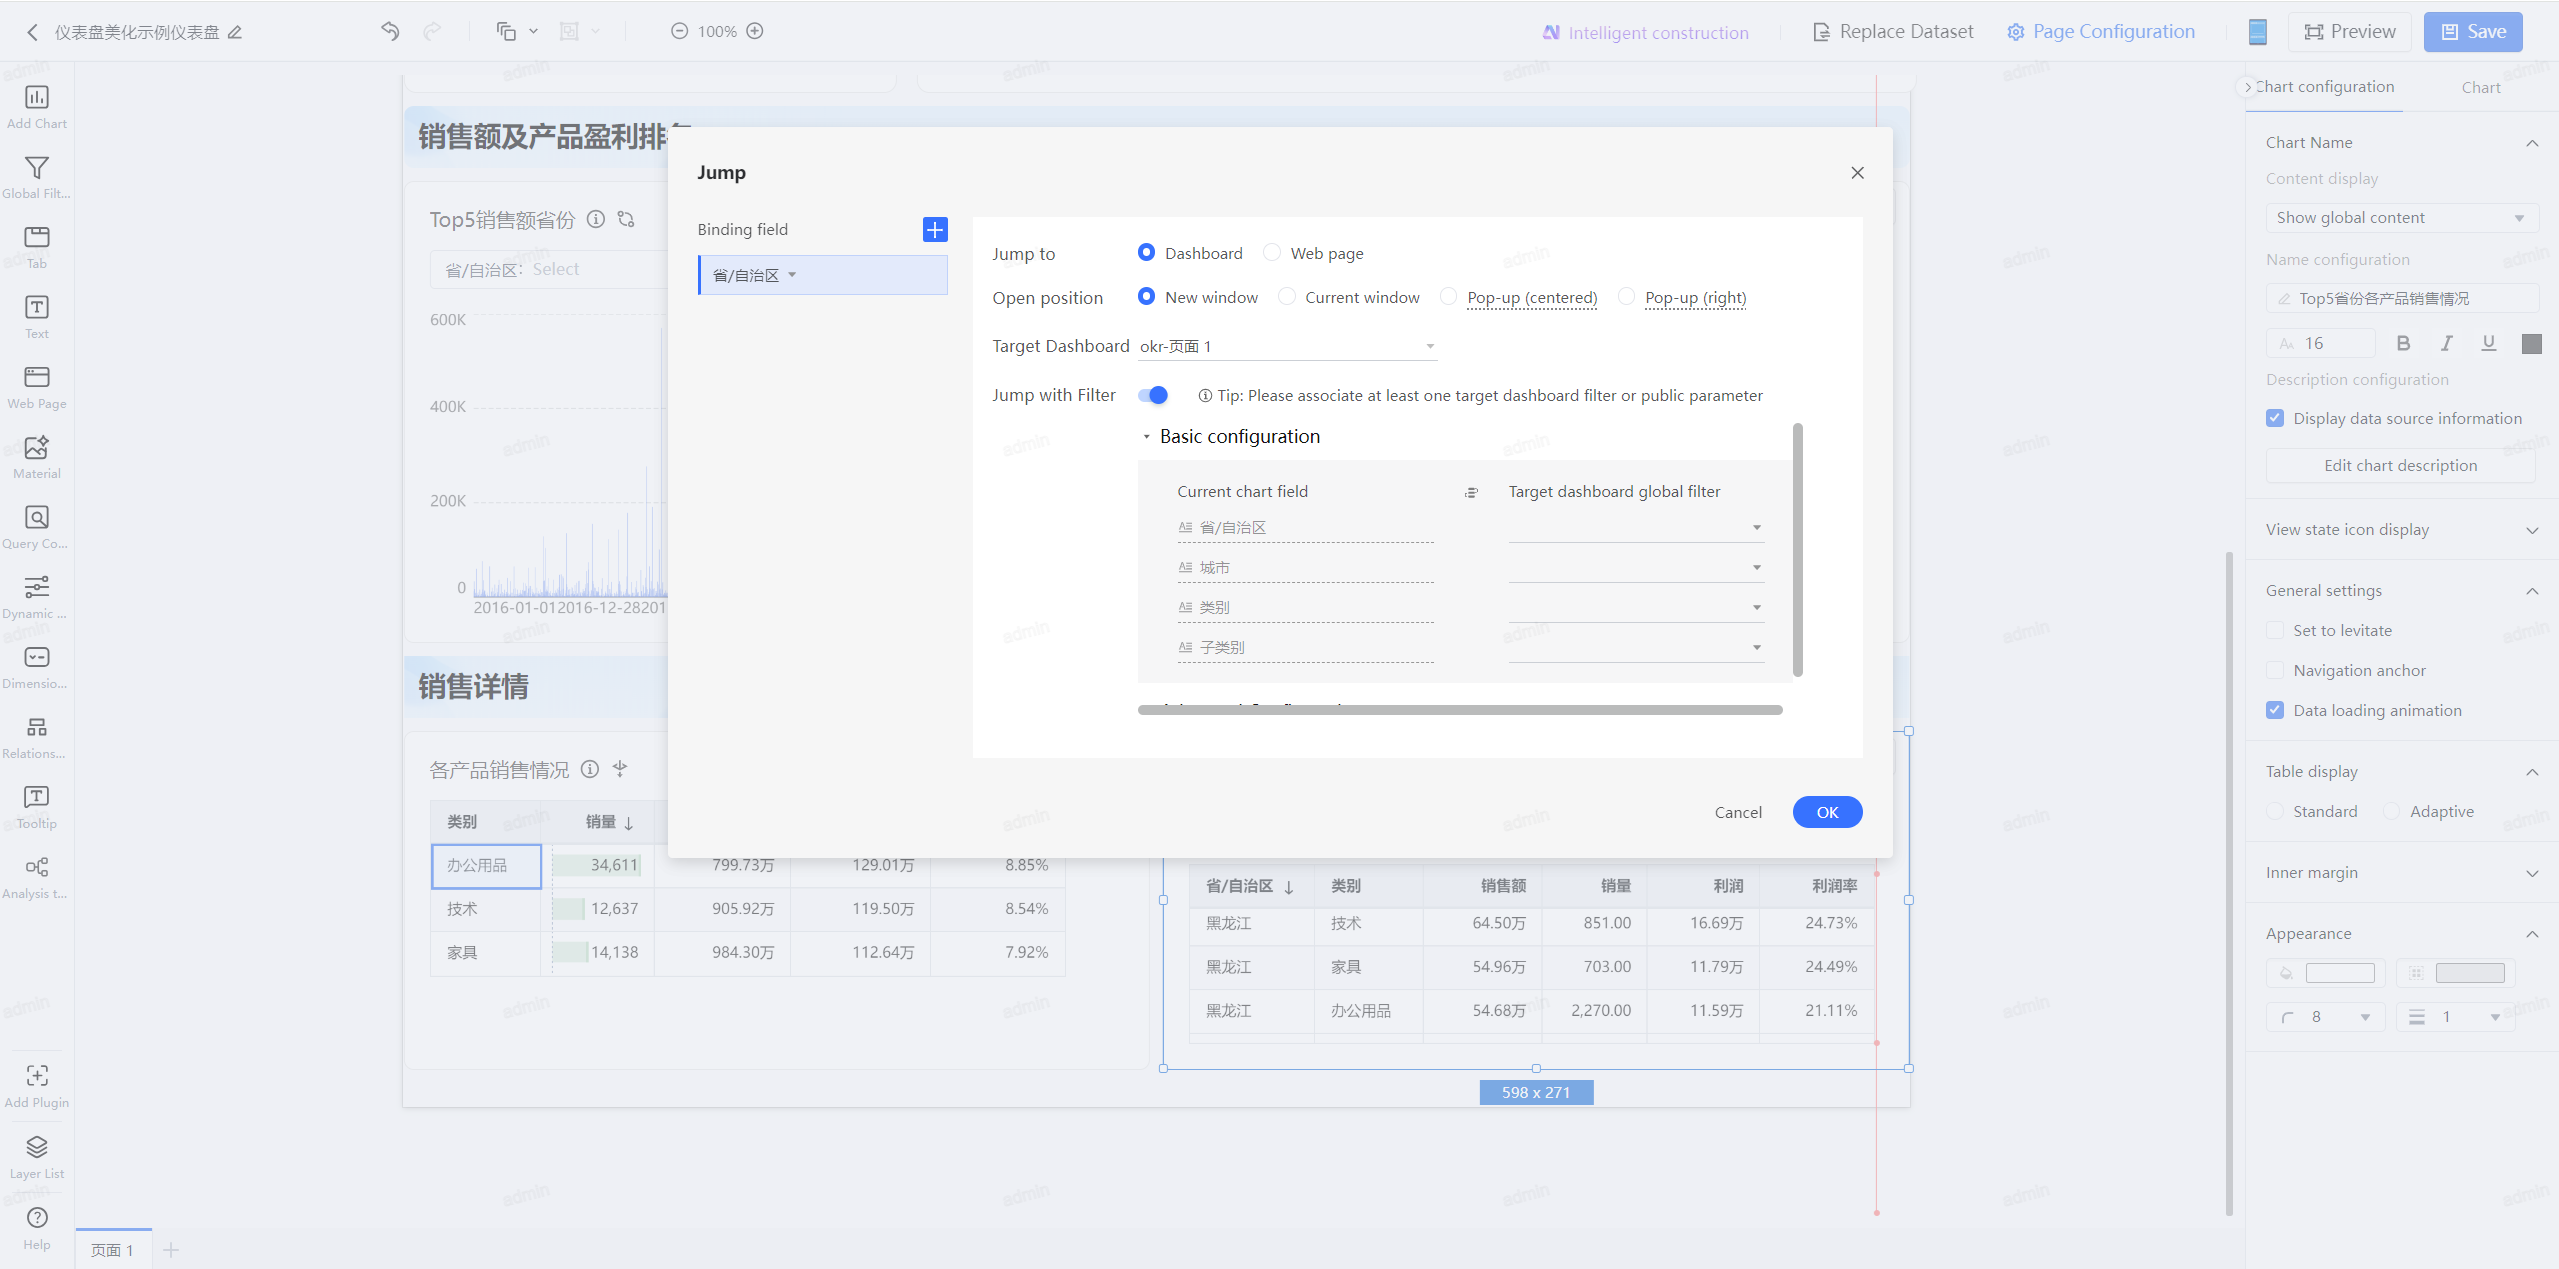Screen dimensions: 2559x1269
Task: Open Show global content dropdown
Action: 2401,218
